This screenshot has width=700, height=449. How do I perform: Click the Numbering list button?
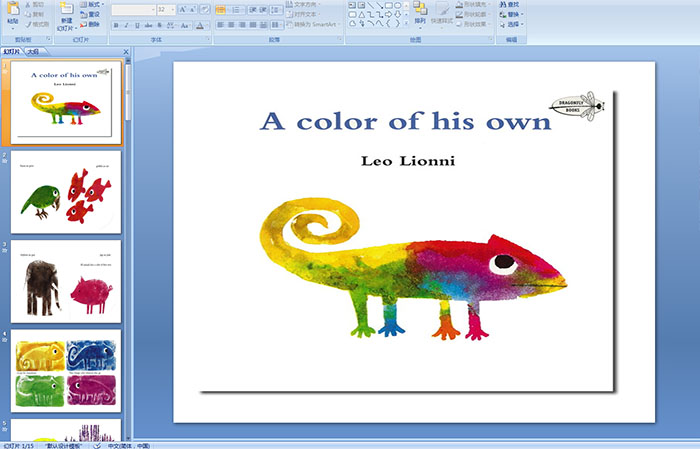pyautogui.click(x=238, y=10)
